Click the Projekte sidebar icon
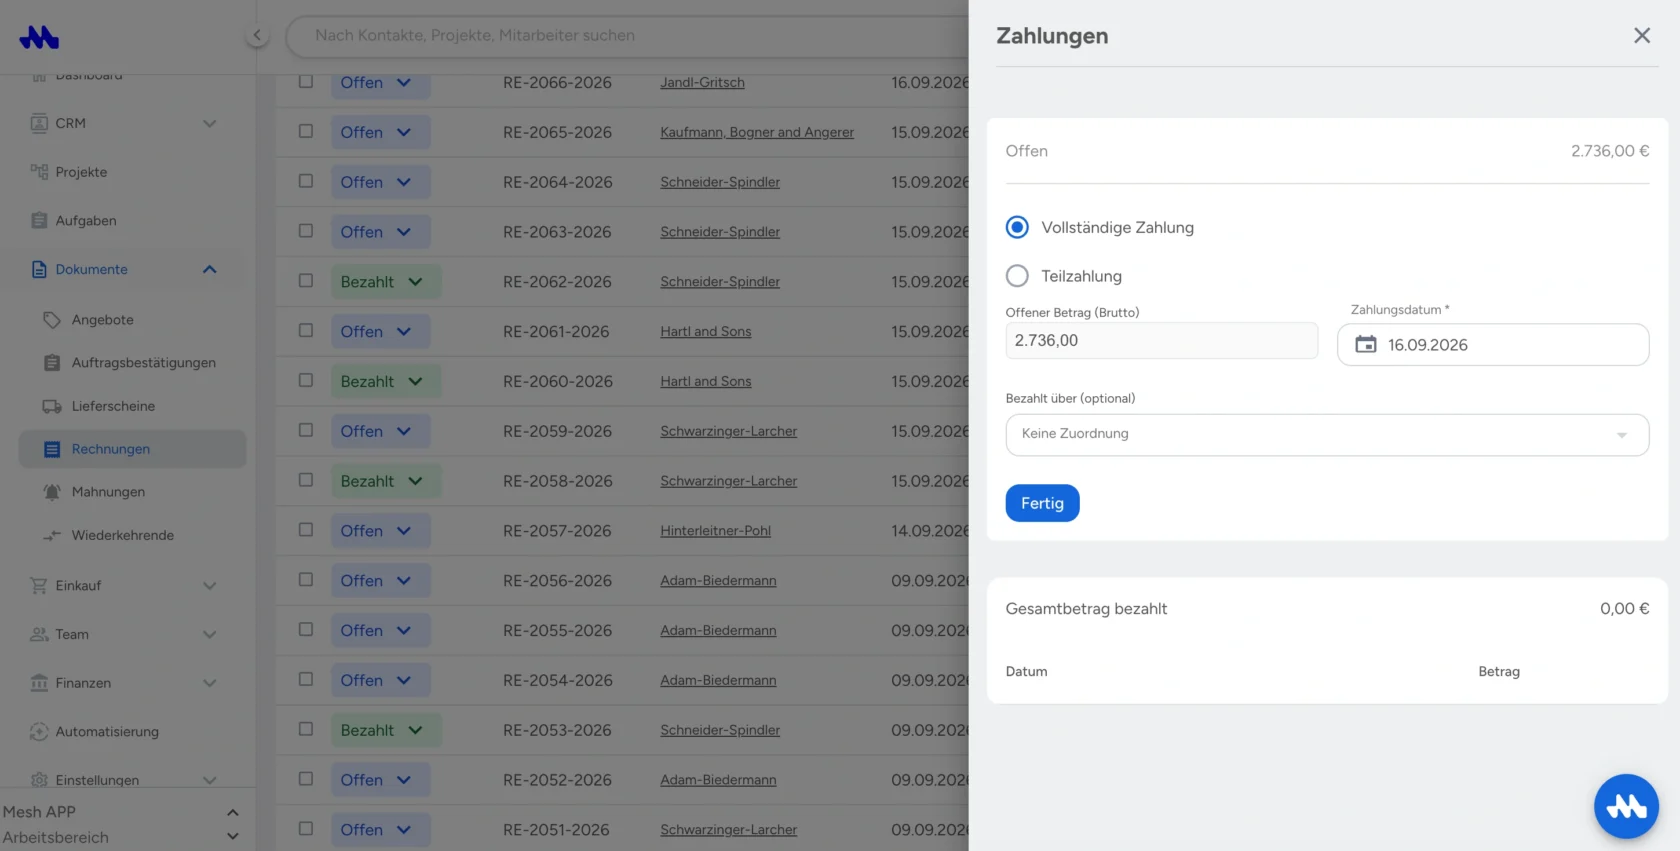 tap(39, 172)
